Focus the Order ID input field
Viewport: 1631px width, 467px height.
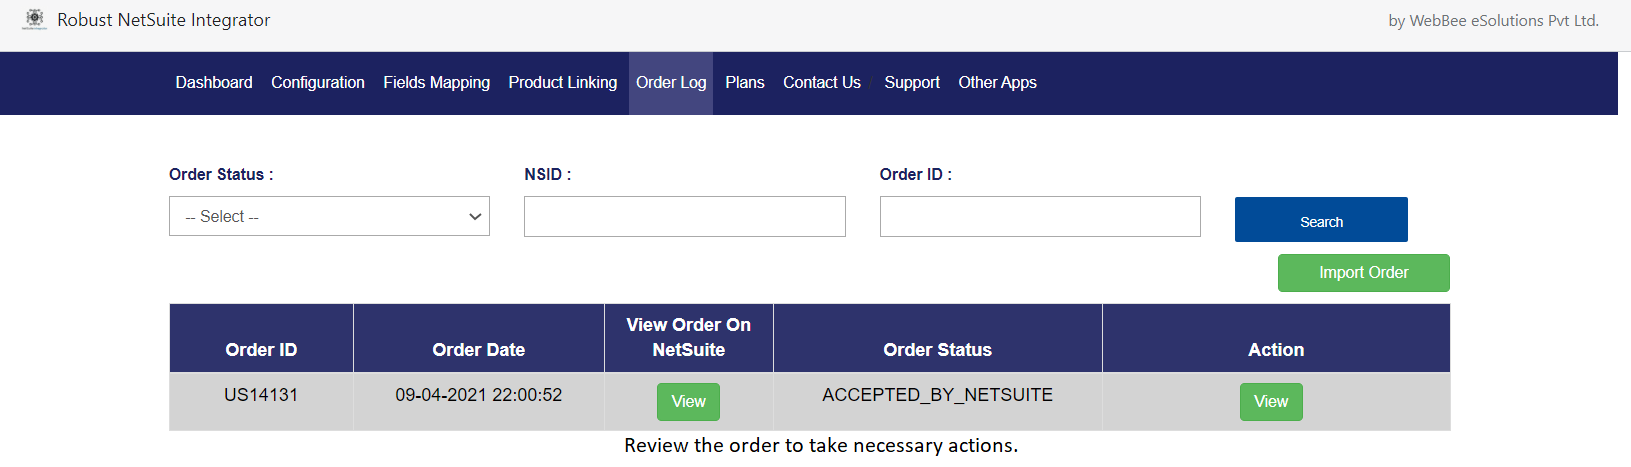pyautogui.click(x=1040, y=216)
